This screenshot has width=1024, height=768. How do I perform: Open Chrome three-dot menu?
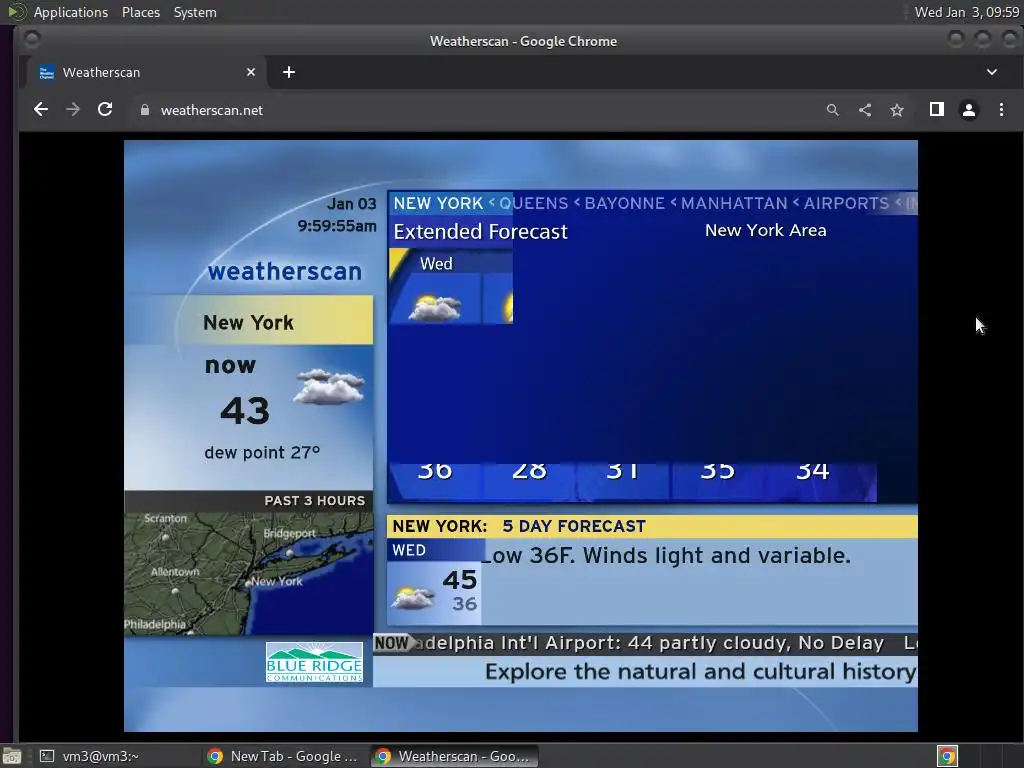(x=1001, y=110)
